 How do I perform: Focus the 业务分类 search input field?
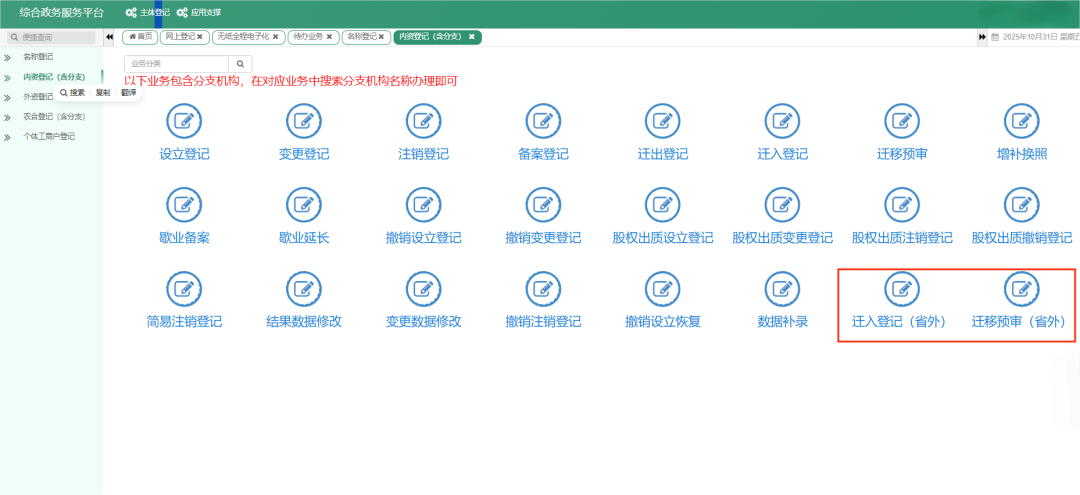[x=176, y=63]
